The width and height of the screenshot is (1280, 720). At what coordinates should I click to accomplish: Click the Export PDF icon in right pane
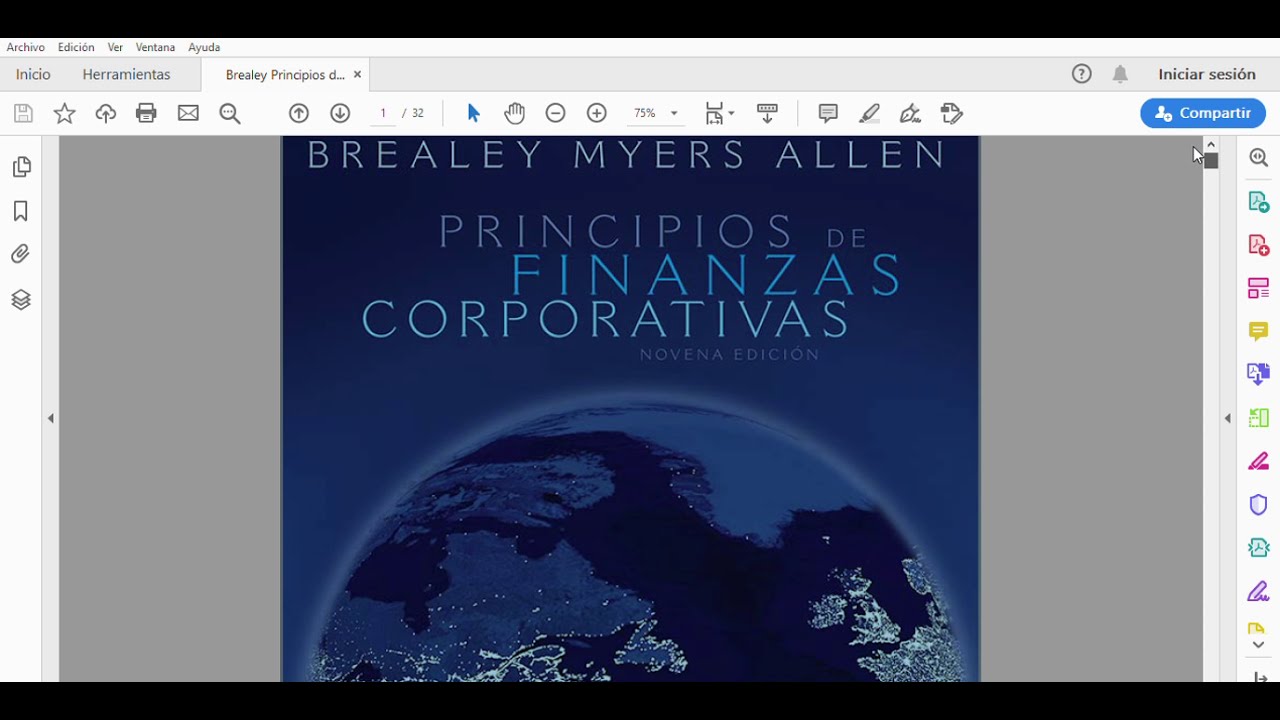coord(1259,202)
